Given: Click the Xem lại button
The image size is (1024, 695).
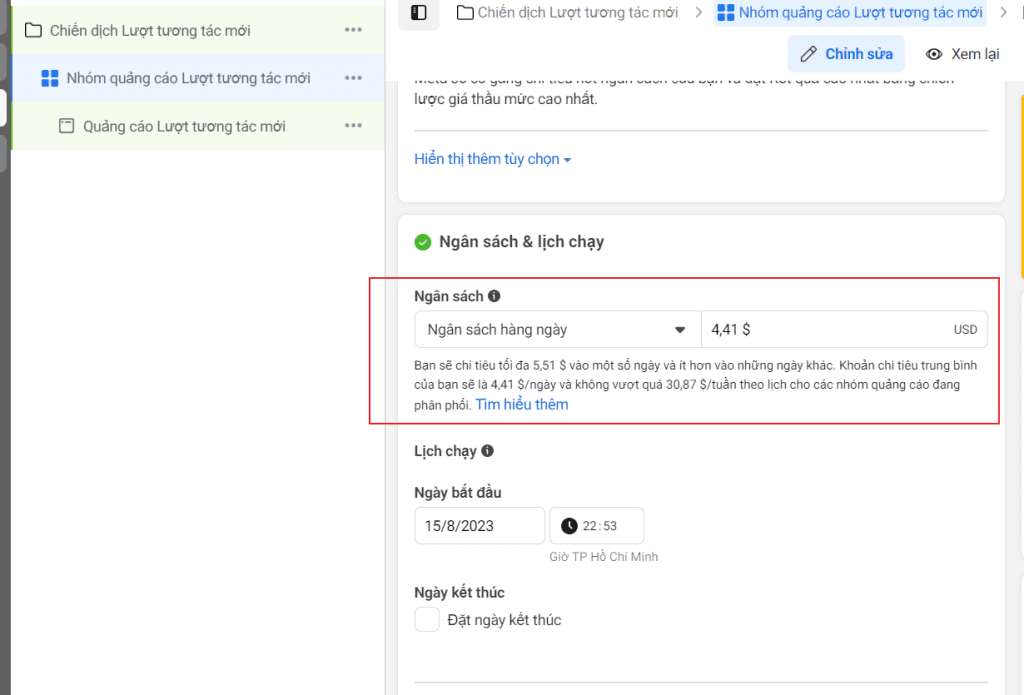Looking at the screenshot, I should [963, 54].
